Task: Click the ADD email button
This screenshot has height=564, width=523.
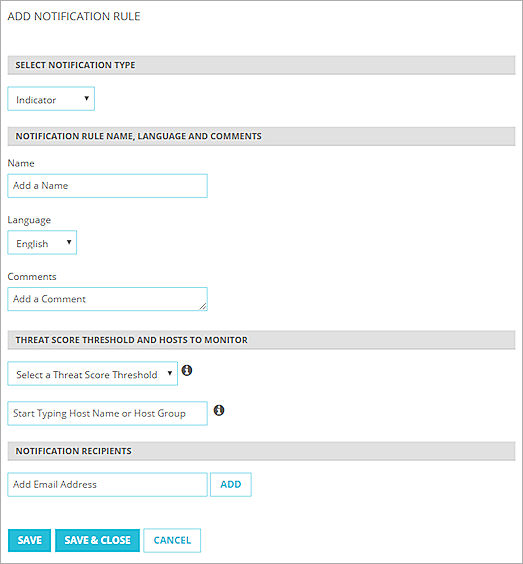Action: 231,485
